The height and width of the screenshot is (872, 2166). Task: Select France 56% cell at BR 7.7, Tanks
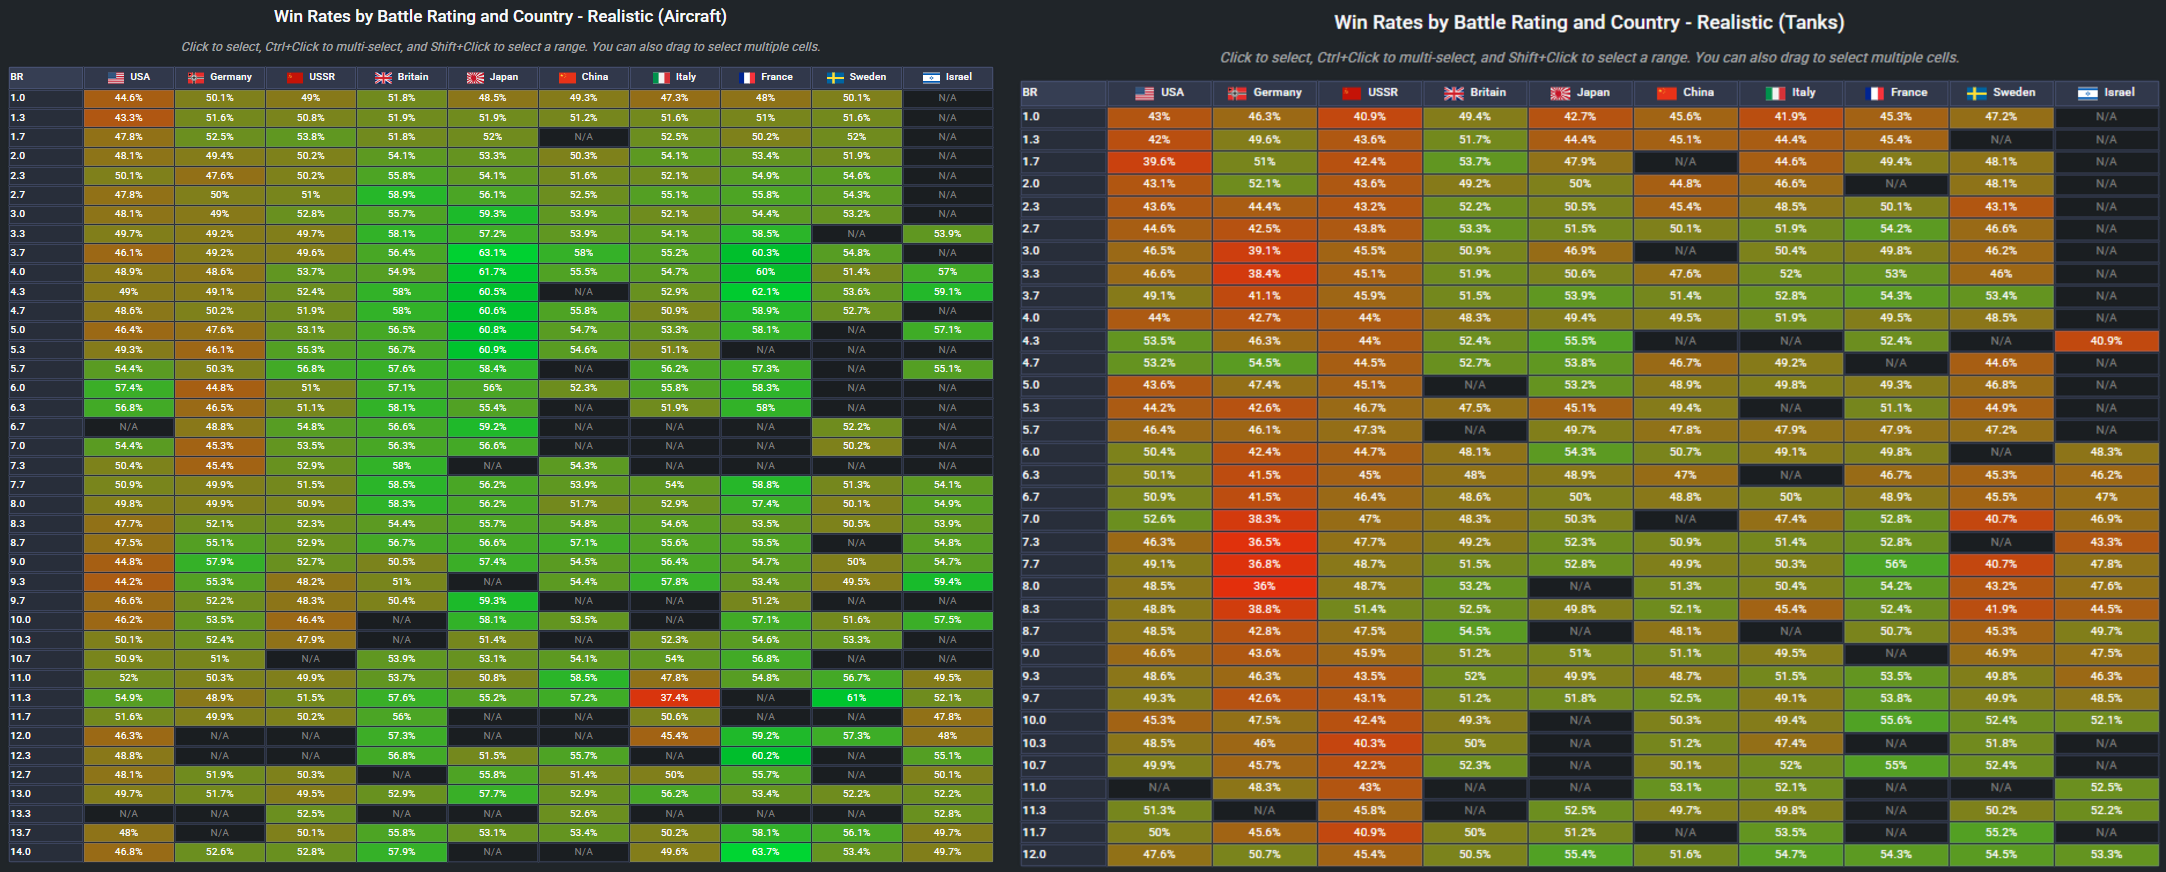click(x=1895, y=564)
